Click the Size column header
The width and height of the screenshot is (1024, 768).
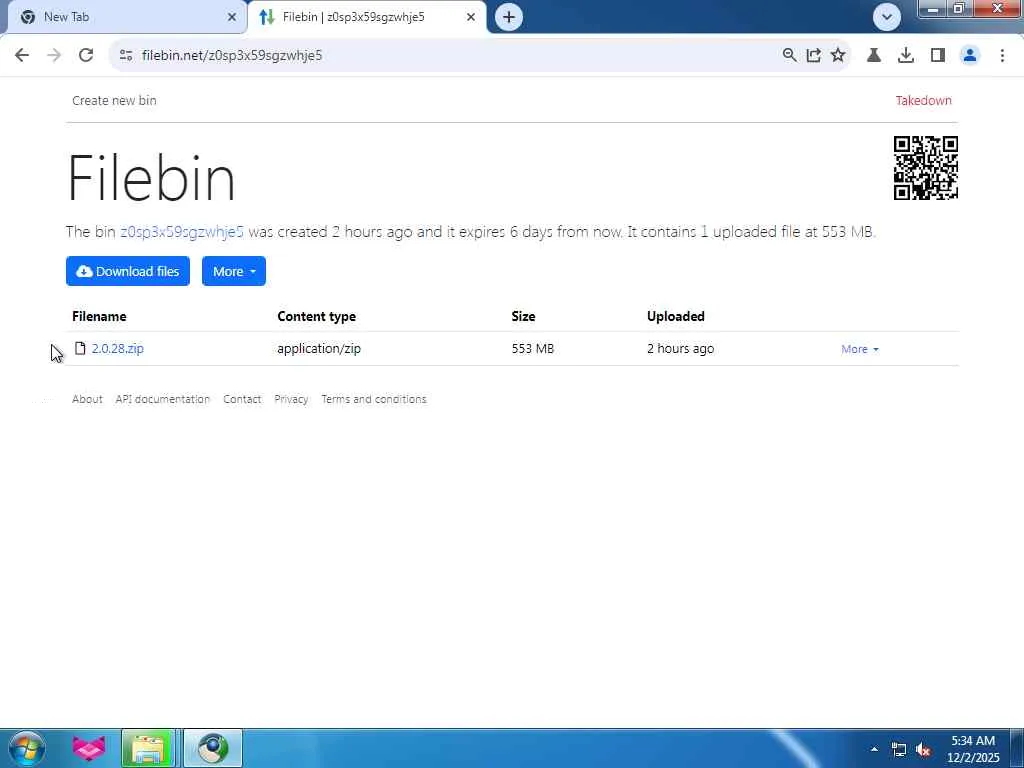(523, 317)
